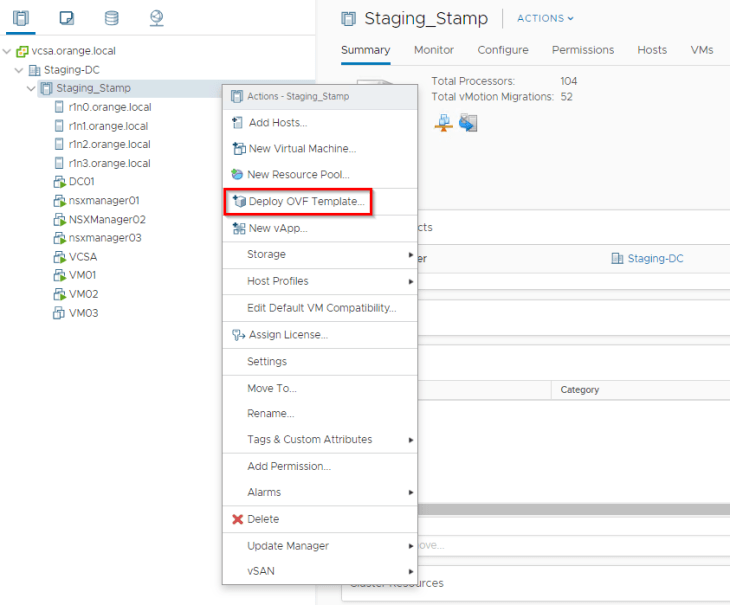Collapse the Staging-DC datacenter node
Screen dimensions: 730x605
[19, 70]
